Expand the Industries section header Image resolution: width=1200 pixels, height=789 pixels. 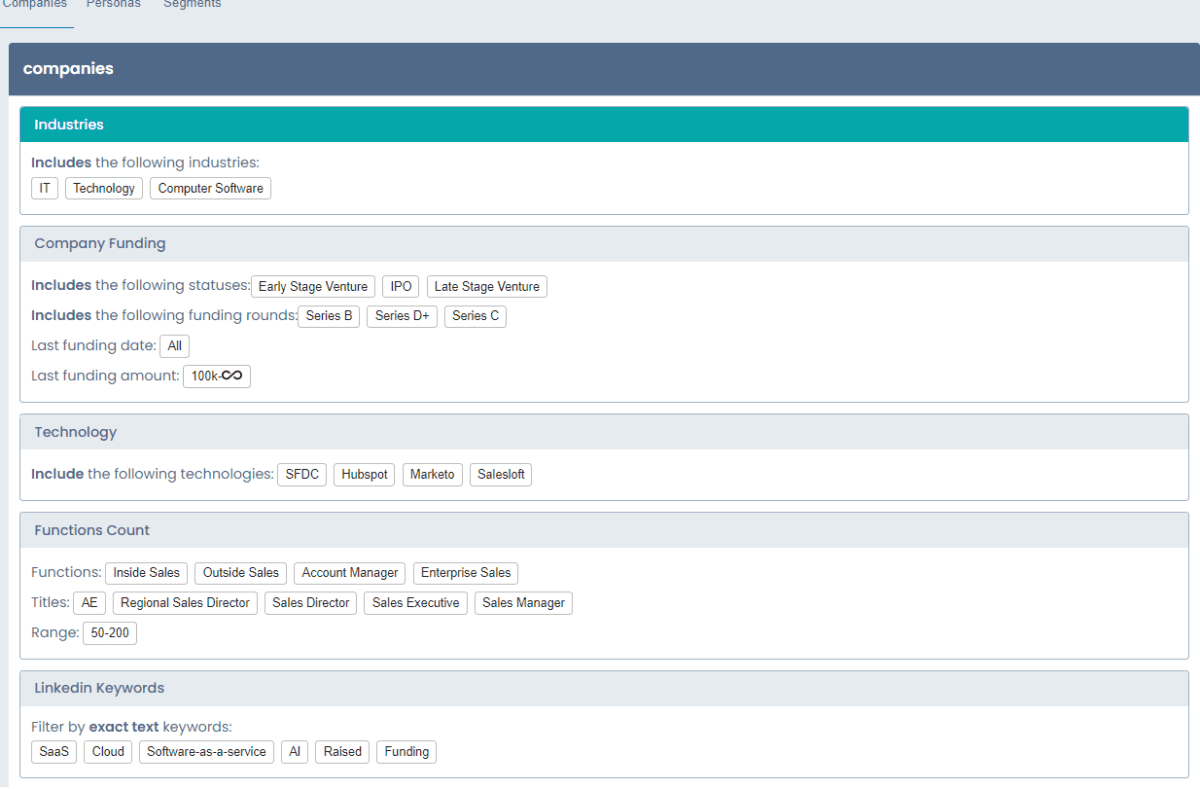click(x=69, y=125)
